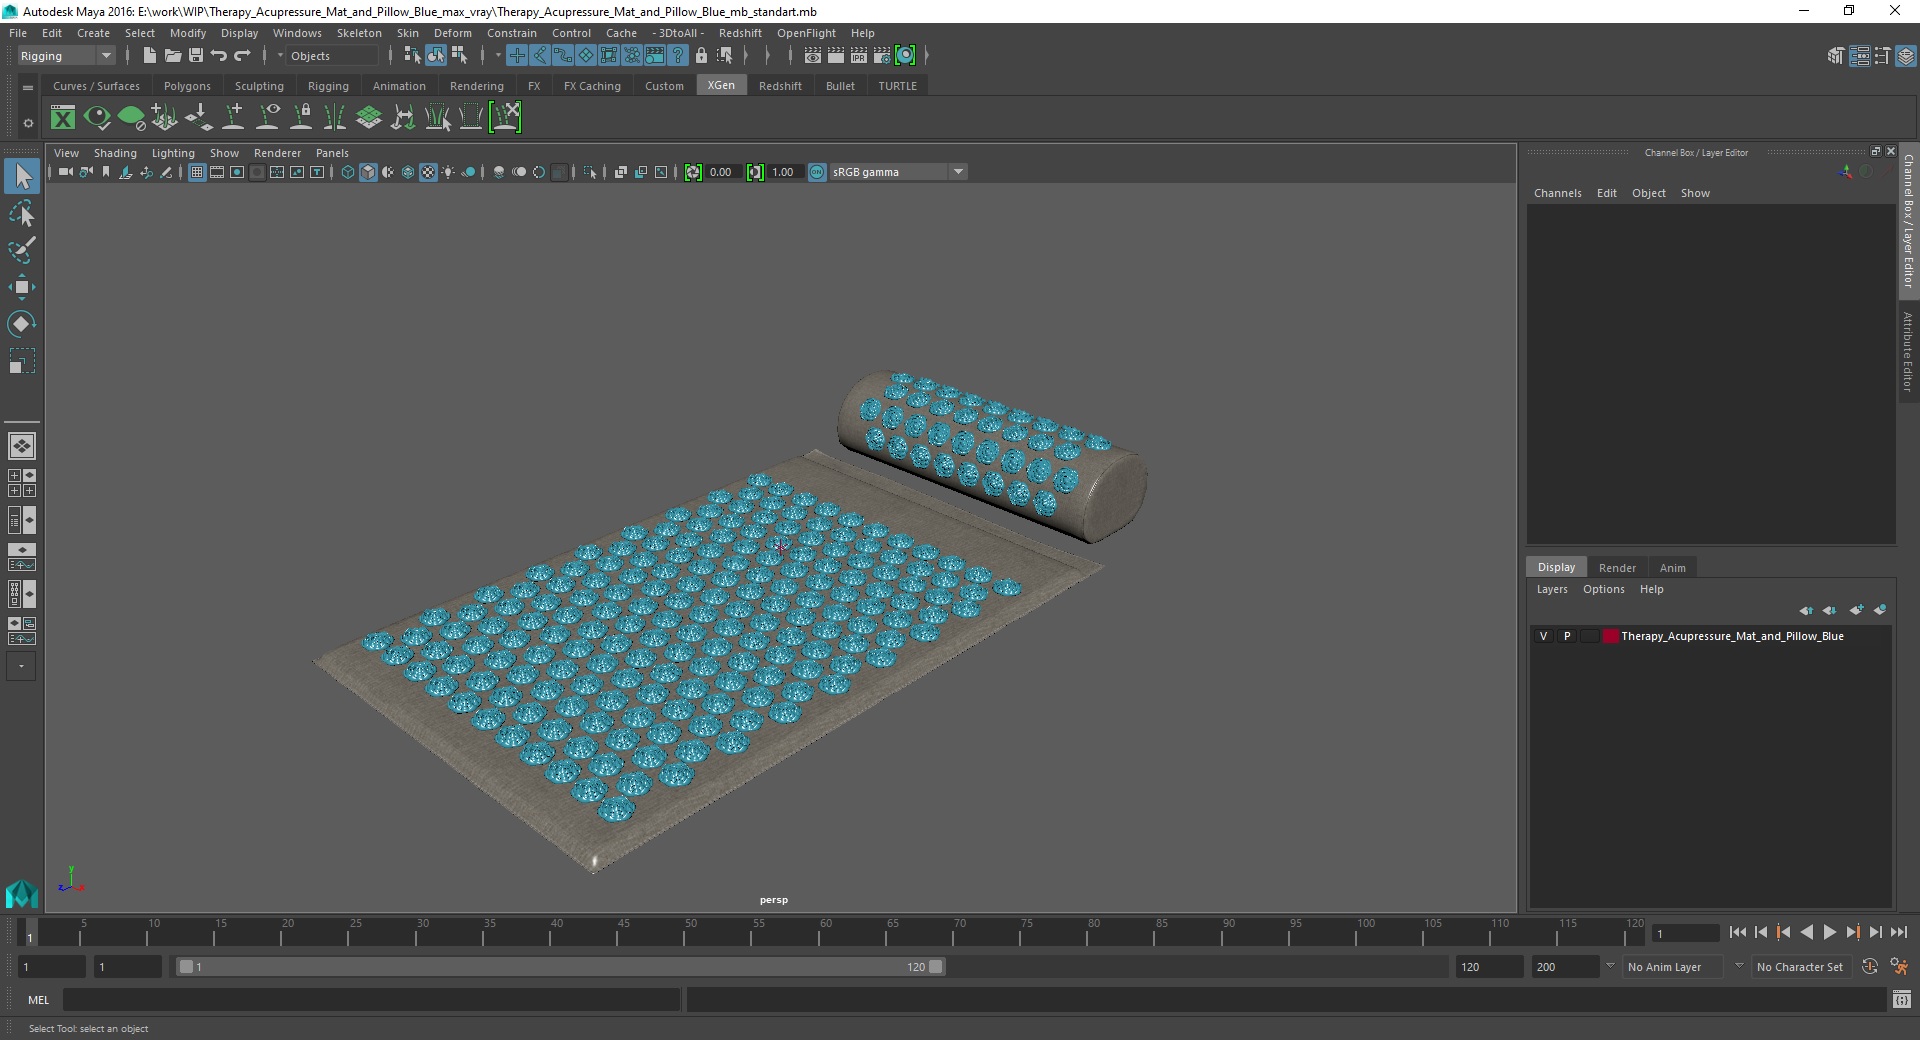Viewport: 1920px width, 1040px height.
Task: Click the new layer with selected icon
Action: coord(1880,610)
